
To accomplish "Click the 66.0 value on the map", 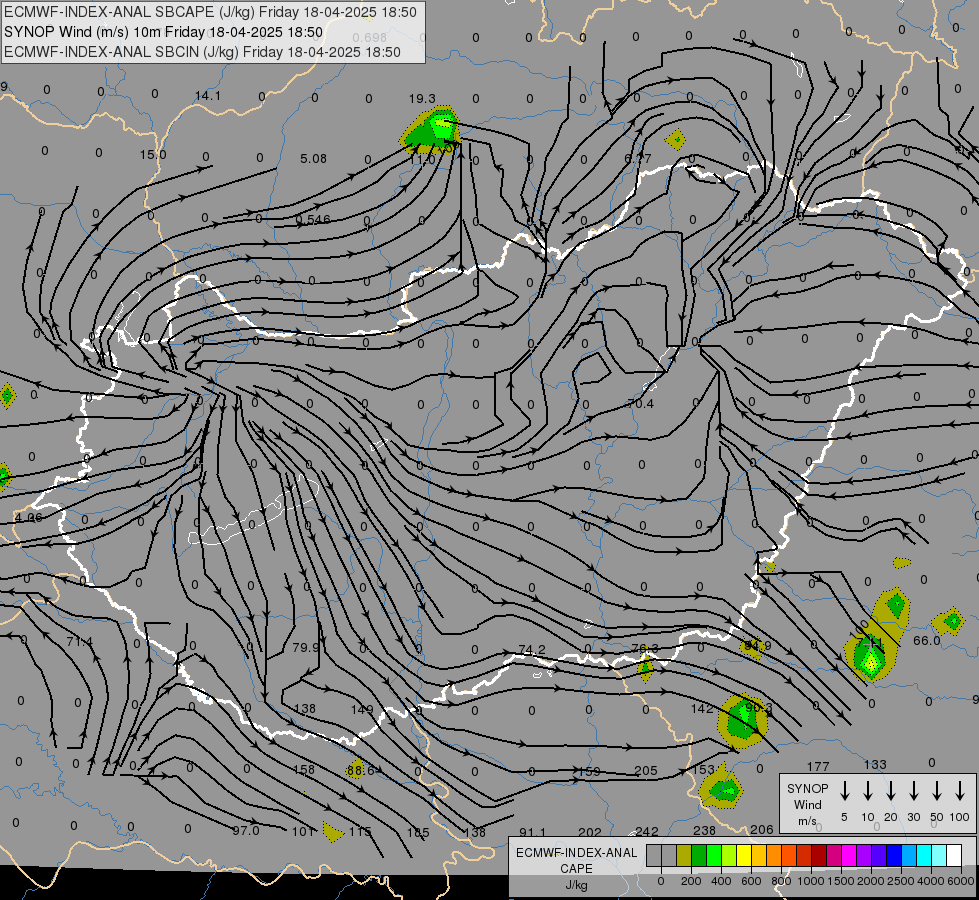I will point(927,641).
